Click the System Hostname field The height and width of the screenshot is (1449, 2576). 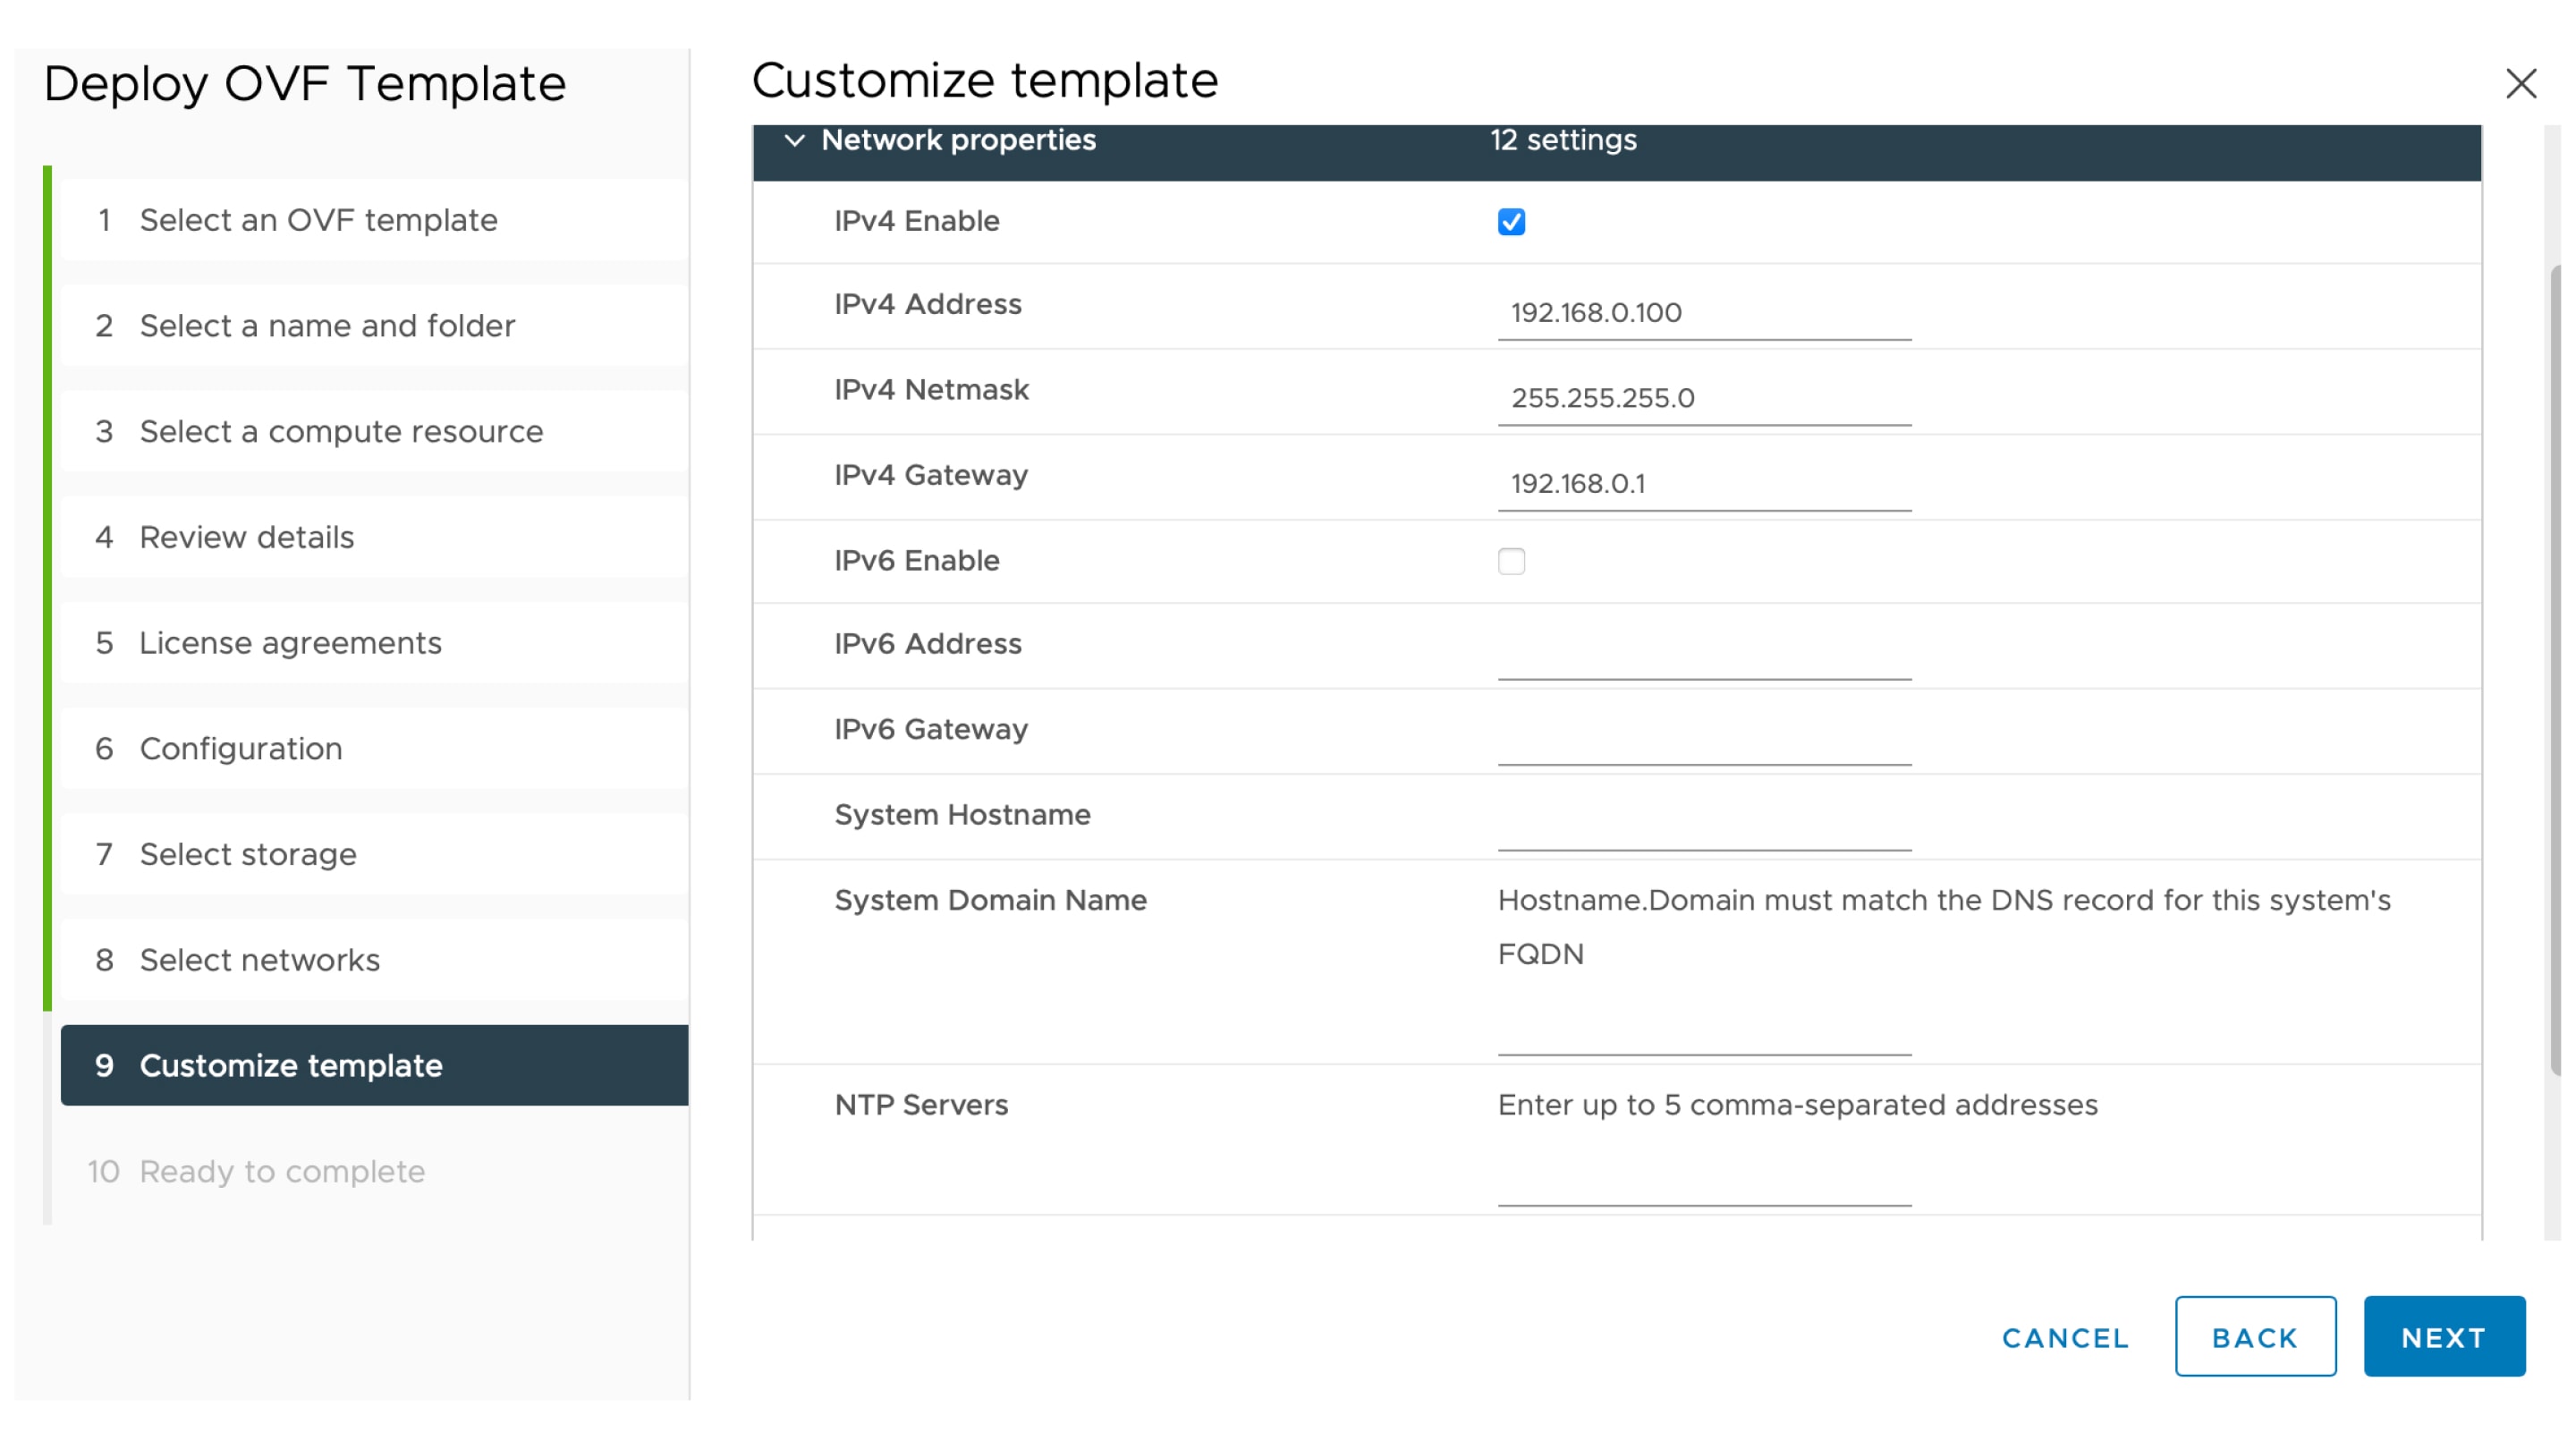(1703, 826)
